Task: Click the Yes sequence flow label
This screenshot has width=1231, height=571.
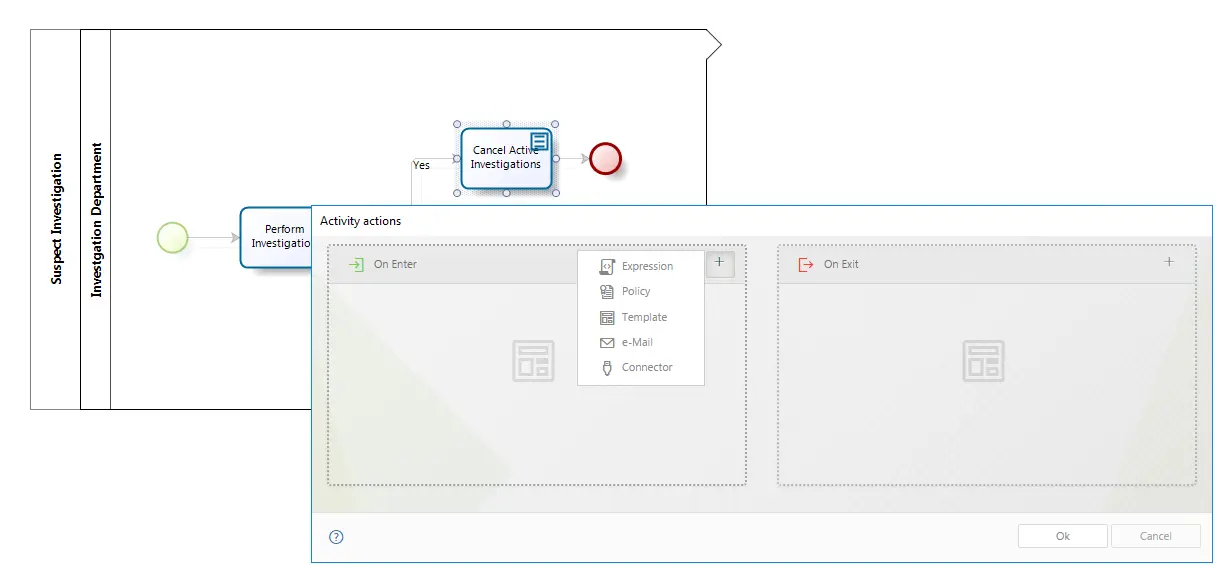Action: 422,165
